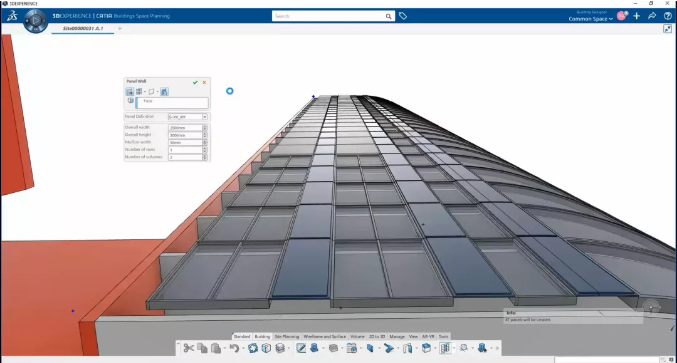This screenshot has height=363, width=677.
Task: Expand the arrow next to Undo
Action: [x=243, y=349]
